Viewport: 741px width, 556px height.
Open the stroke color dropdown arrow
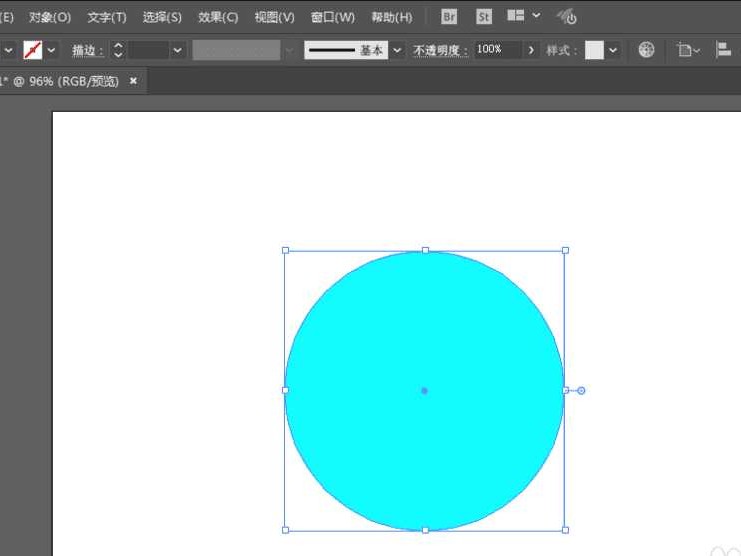pyautogui.click(x=52, y=50)
